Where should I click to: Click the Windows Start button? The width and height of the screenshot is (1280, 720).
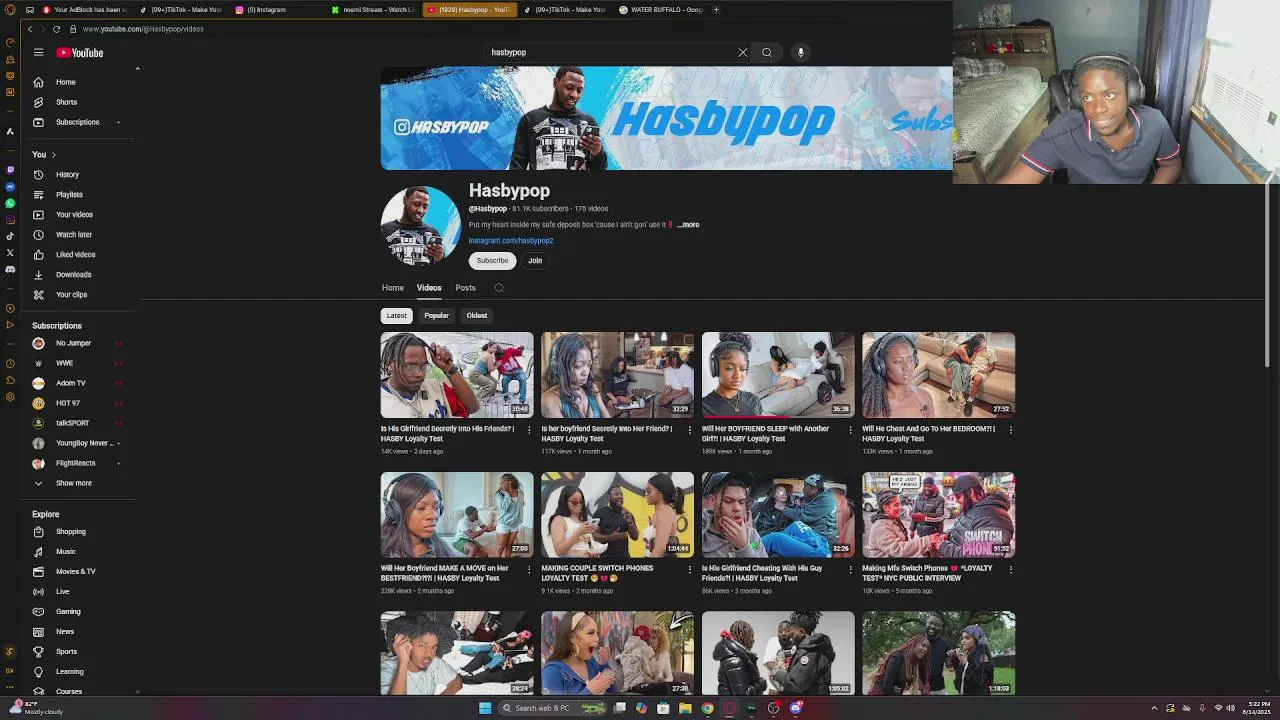tap(485, 708)
